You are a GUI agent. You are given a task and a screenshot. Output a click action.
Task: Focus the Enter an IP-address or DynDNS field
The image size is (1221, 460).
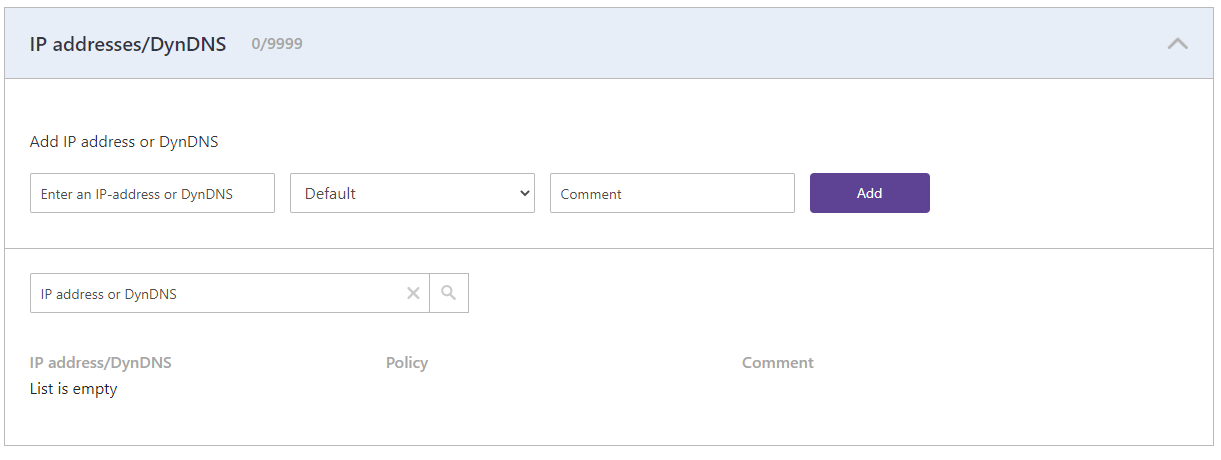pos(152,193)
